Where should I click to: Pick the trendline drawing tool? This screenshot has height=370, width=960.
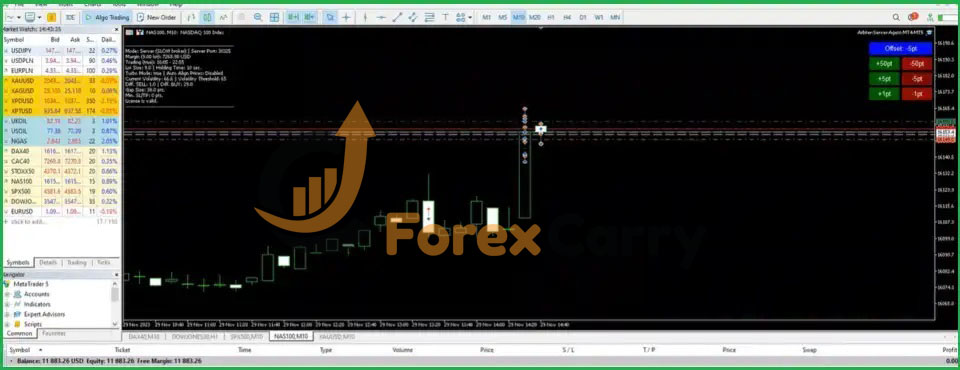pos(397,17)
